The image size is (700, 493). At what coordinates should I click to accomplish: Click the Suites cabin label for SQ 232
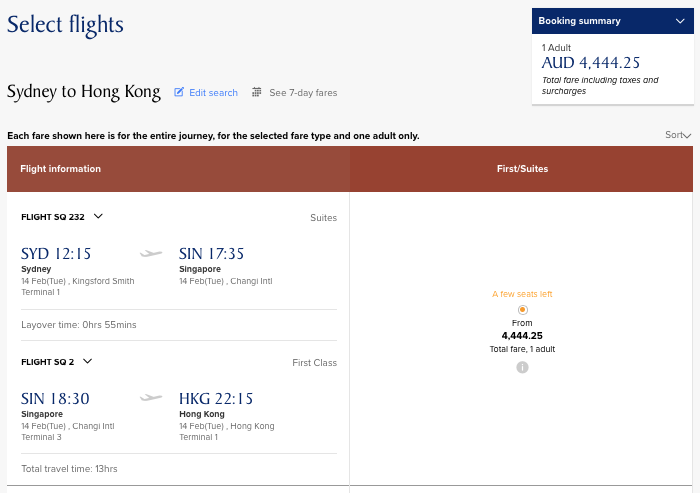pos(323,218)
